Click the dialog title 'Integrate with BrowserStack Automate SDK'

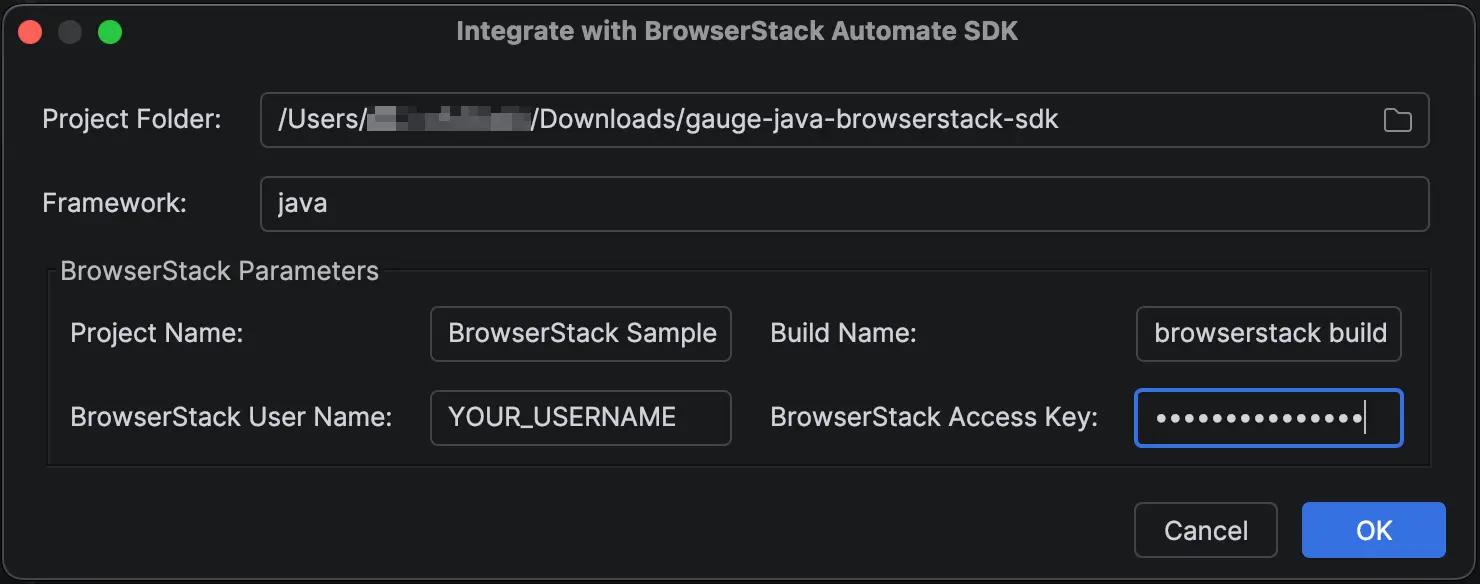point(737,31)
